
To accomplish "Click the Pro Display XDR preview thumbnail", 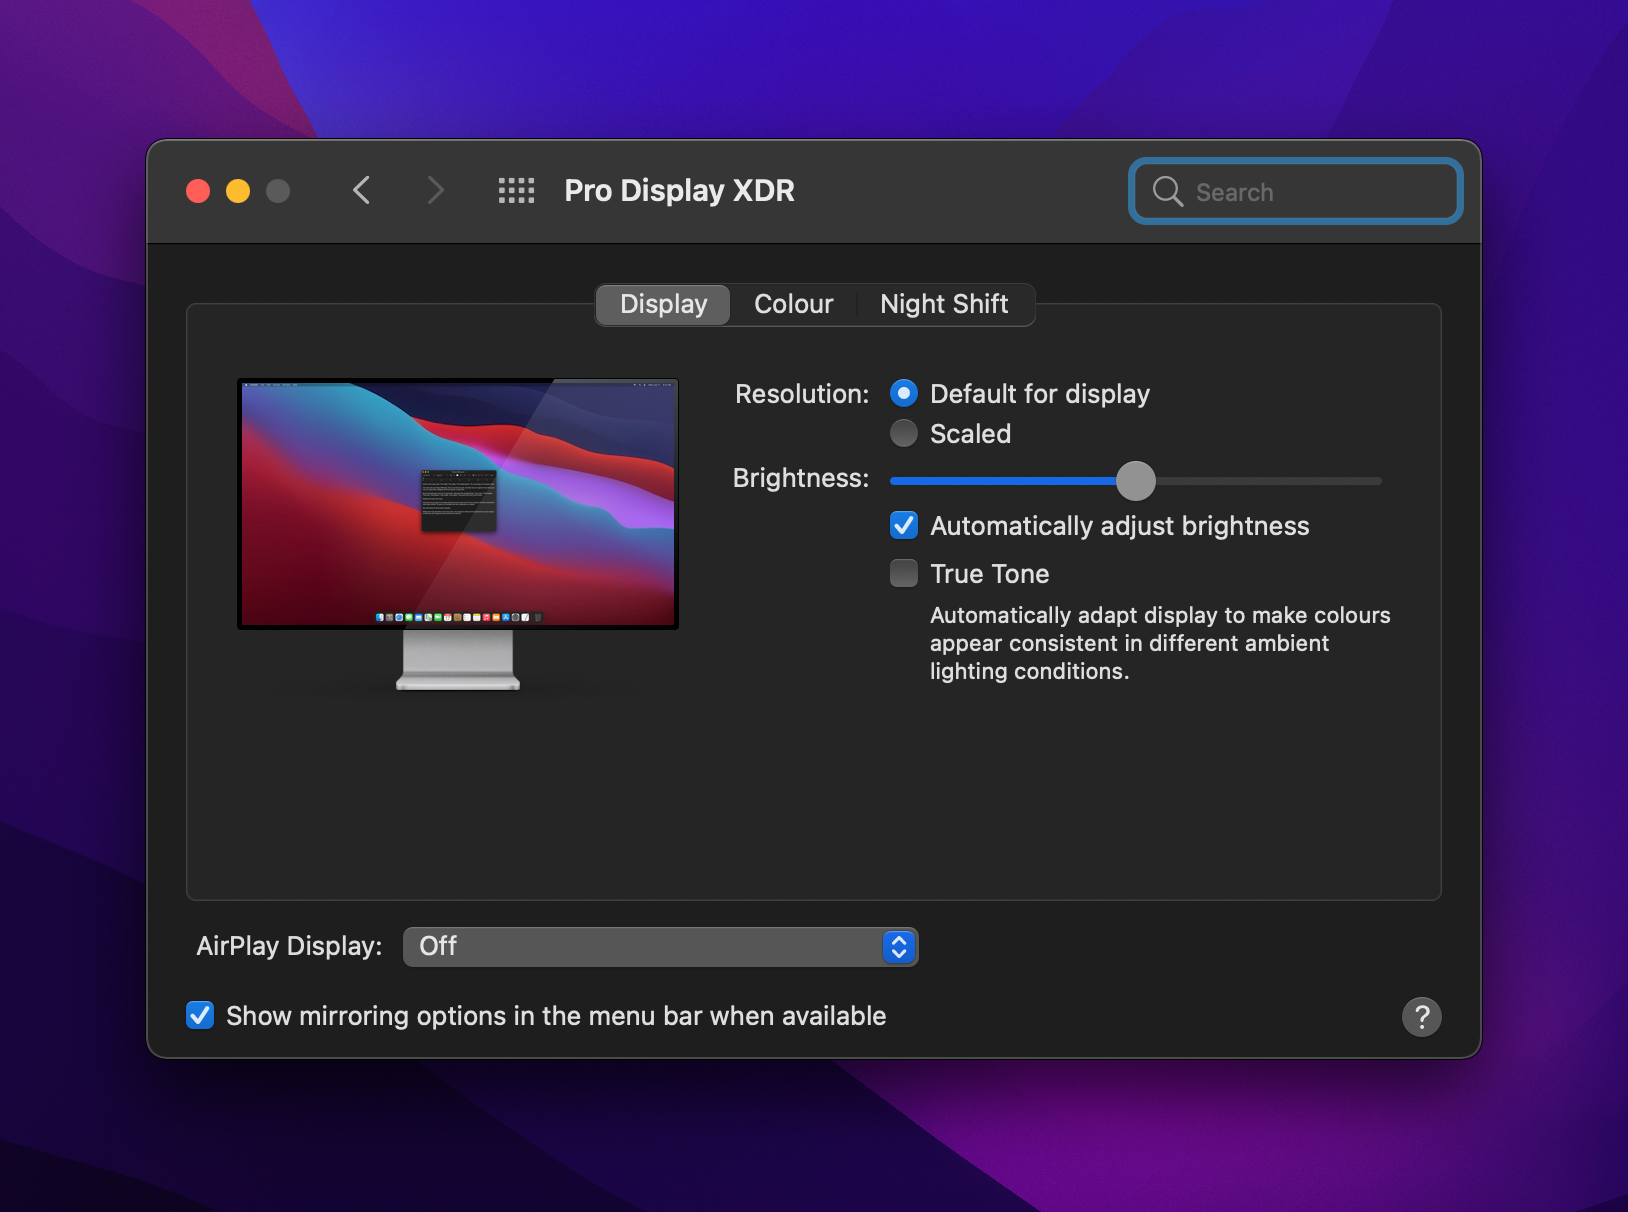I will coord(458,534).
